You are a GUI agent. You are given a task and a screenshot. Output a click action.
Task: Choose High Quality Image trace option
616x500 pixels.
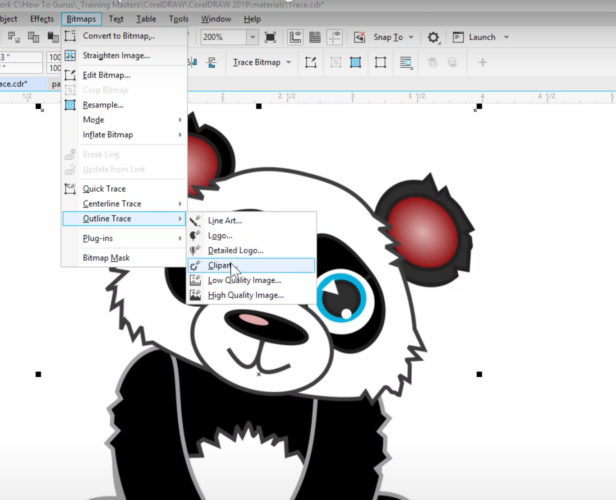coord(251,295)
